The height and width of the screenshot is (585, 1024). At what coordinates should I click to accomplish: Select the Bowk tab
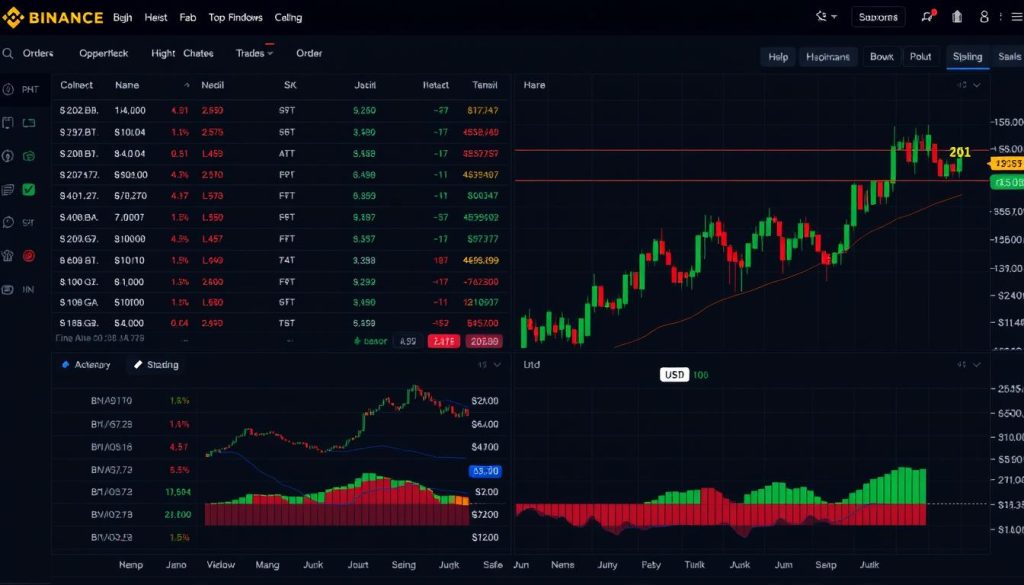(882, 57)
